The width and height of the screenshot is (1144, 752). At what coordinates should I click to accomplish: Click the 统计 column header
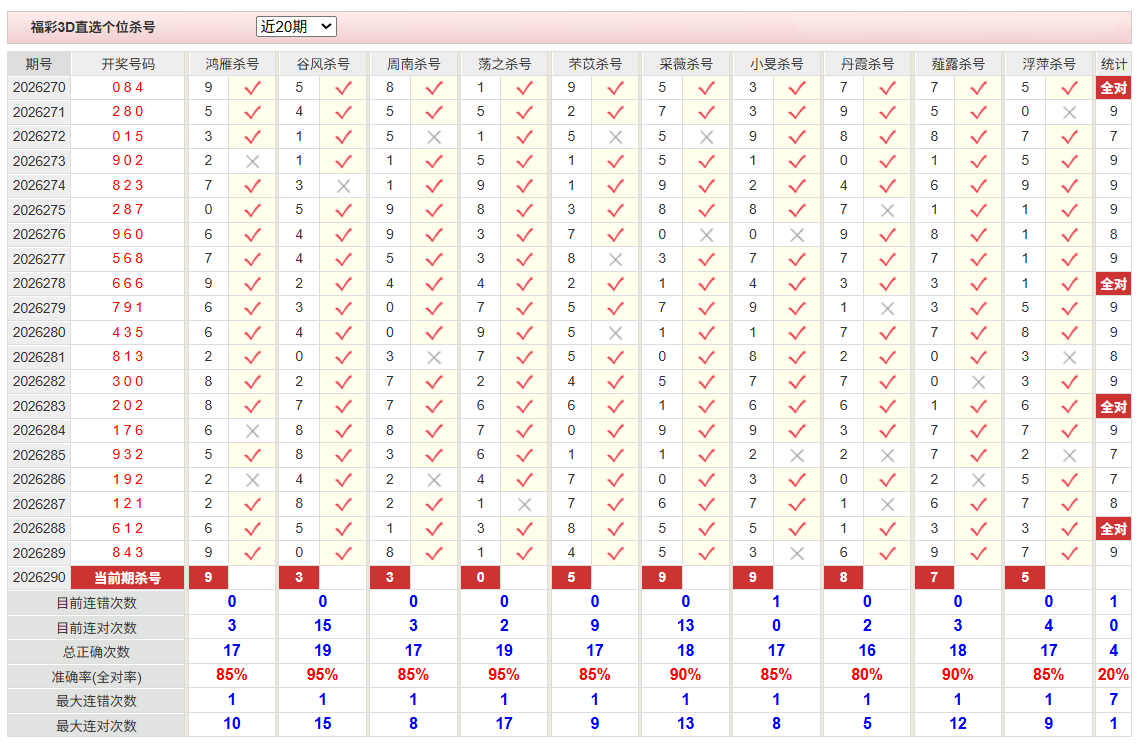[x=1113, y=64]
